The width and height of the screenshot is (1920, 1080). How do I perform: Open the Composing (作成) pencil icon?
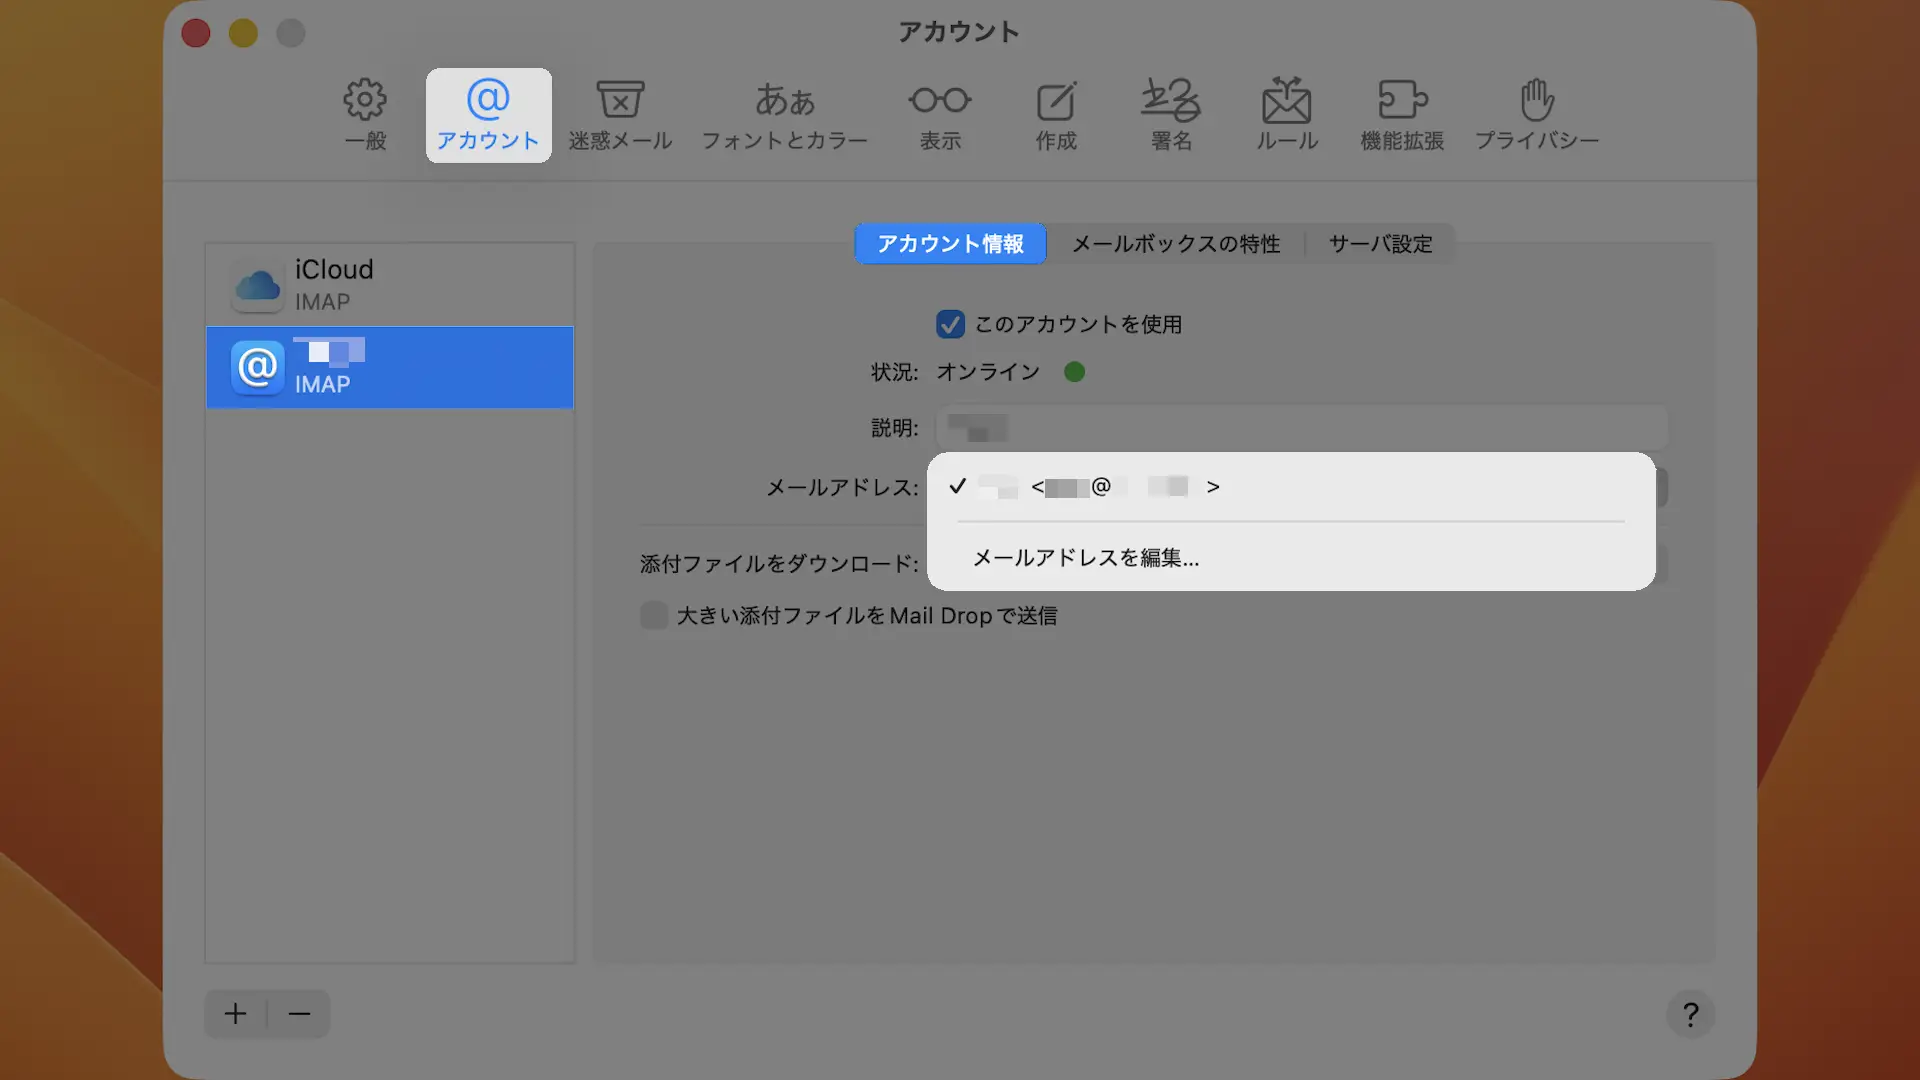(1056, 114)
